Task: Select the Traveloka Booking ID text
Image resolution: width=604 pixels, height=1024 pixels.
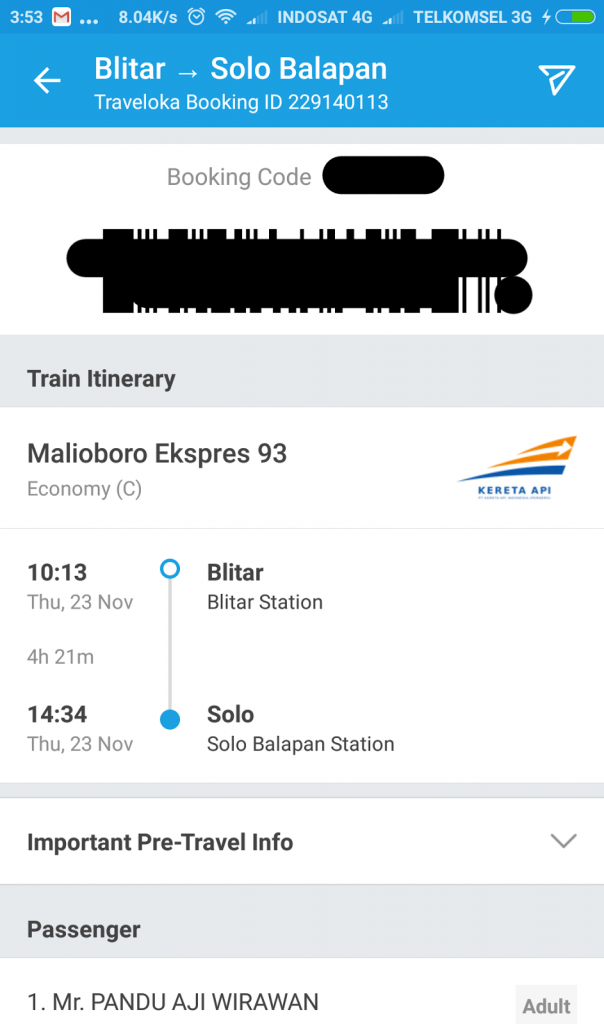Action: [241, 103]
